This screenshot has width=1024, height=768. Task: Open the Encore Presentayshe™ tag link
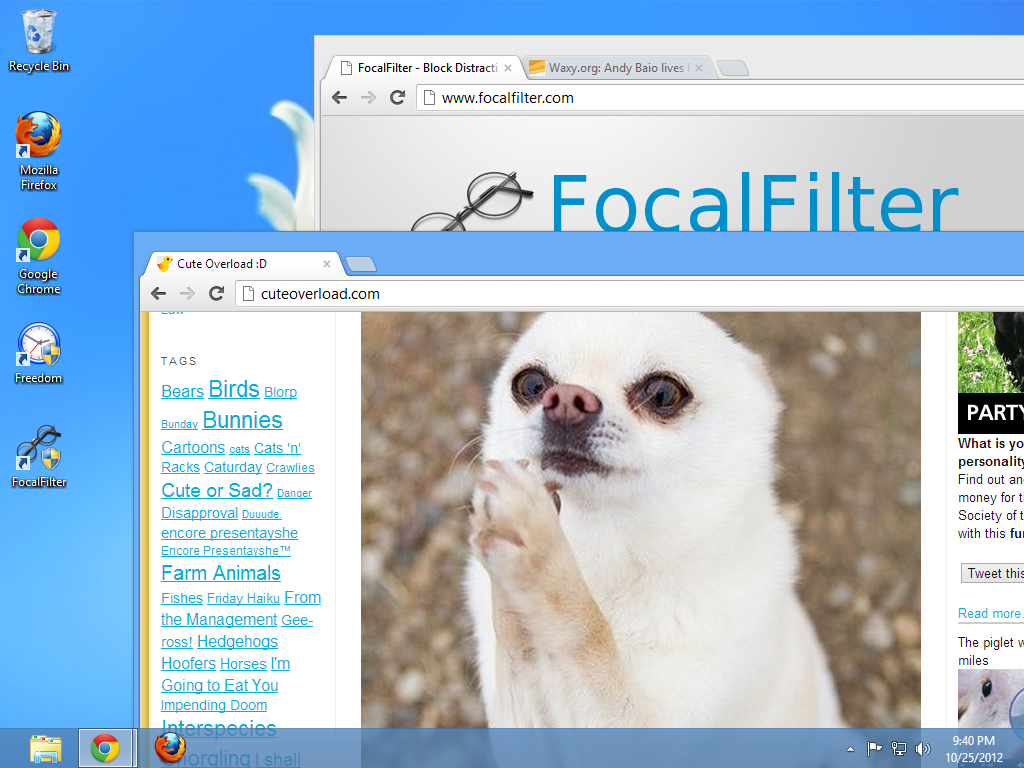[x=225, y=551]
